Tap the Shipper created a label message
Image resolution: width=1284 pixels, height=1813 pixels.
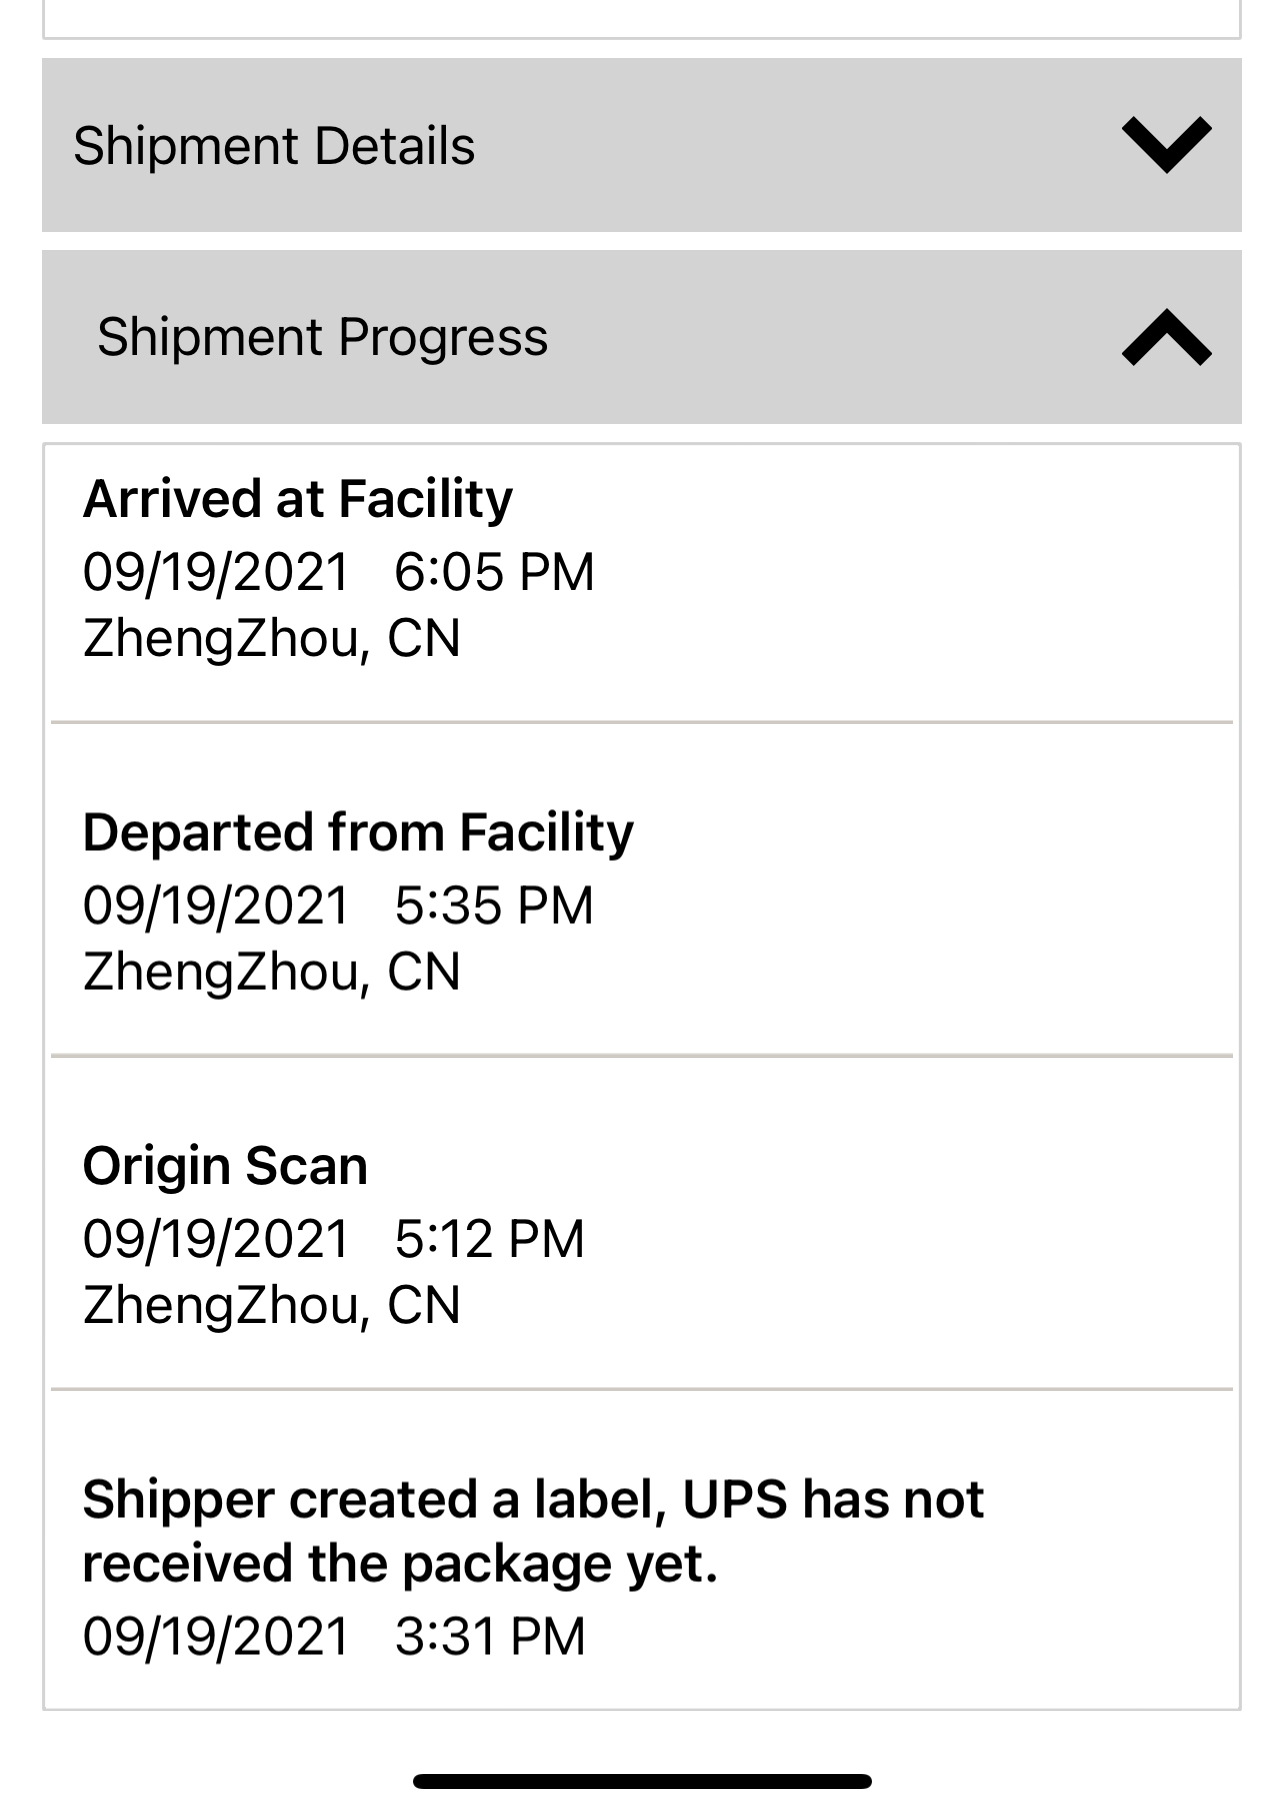point(532,1531)
